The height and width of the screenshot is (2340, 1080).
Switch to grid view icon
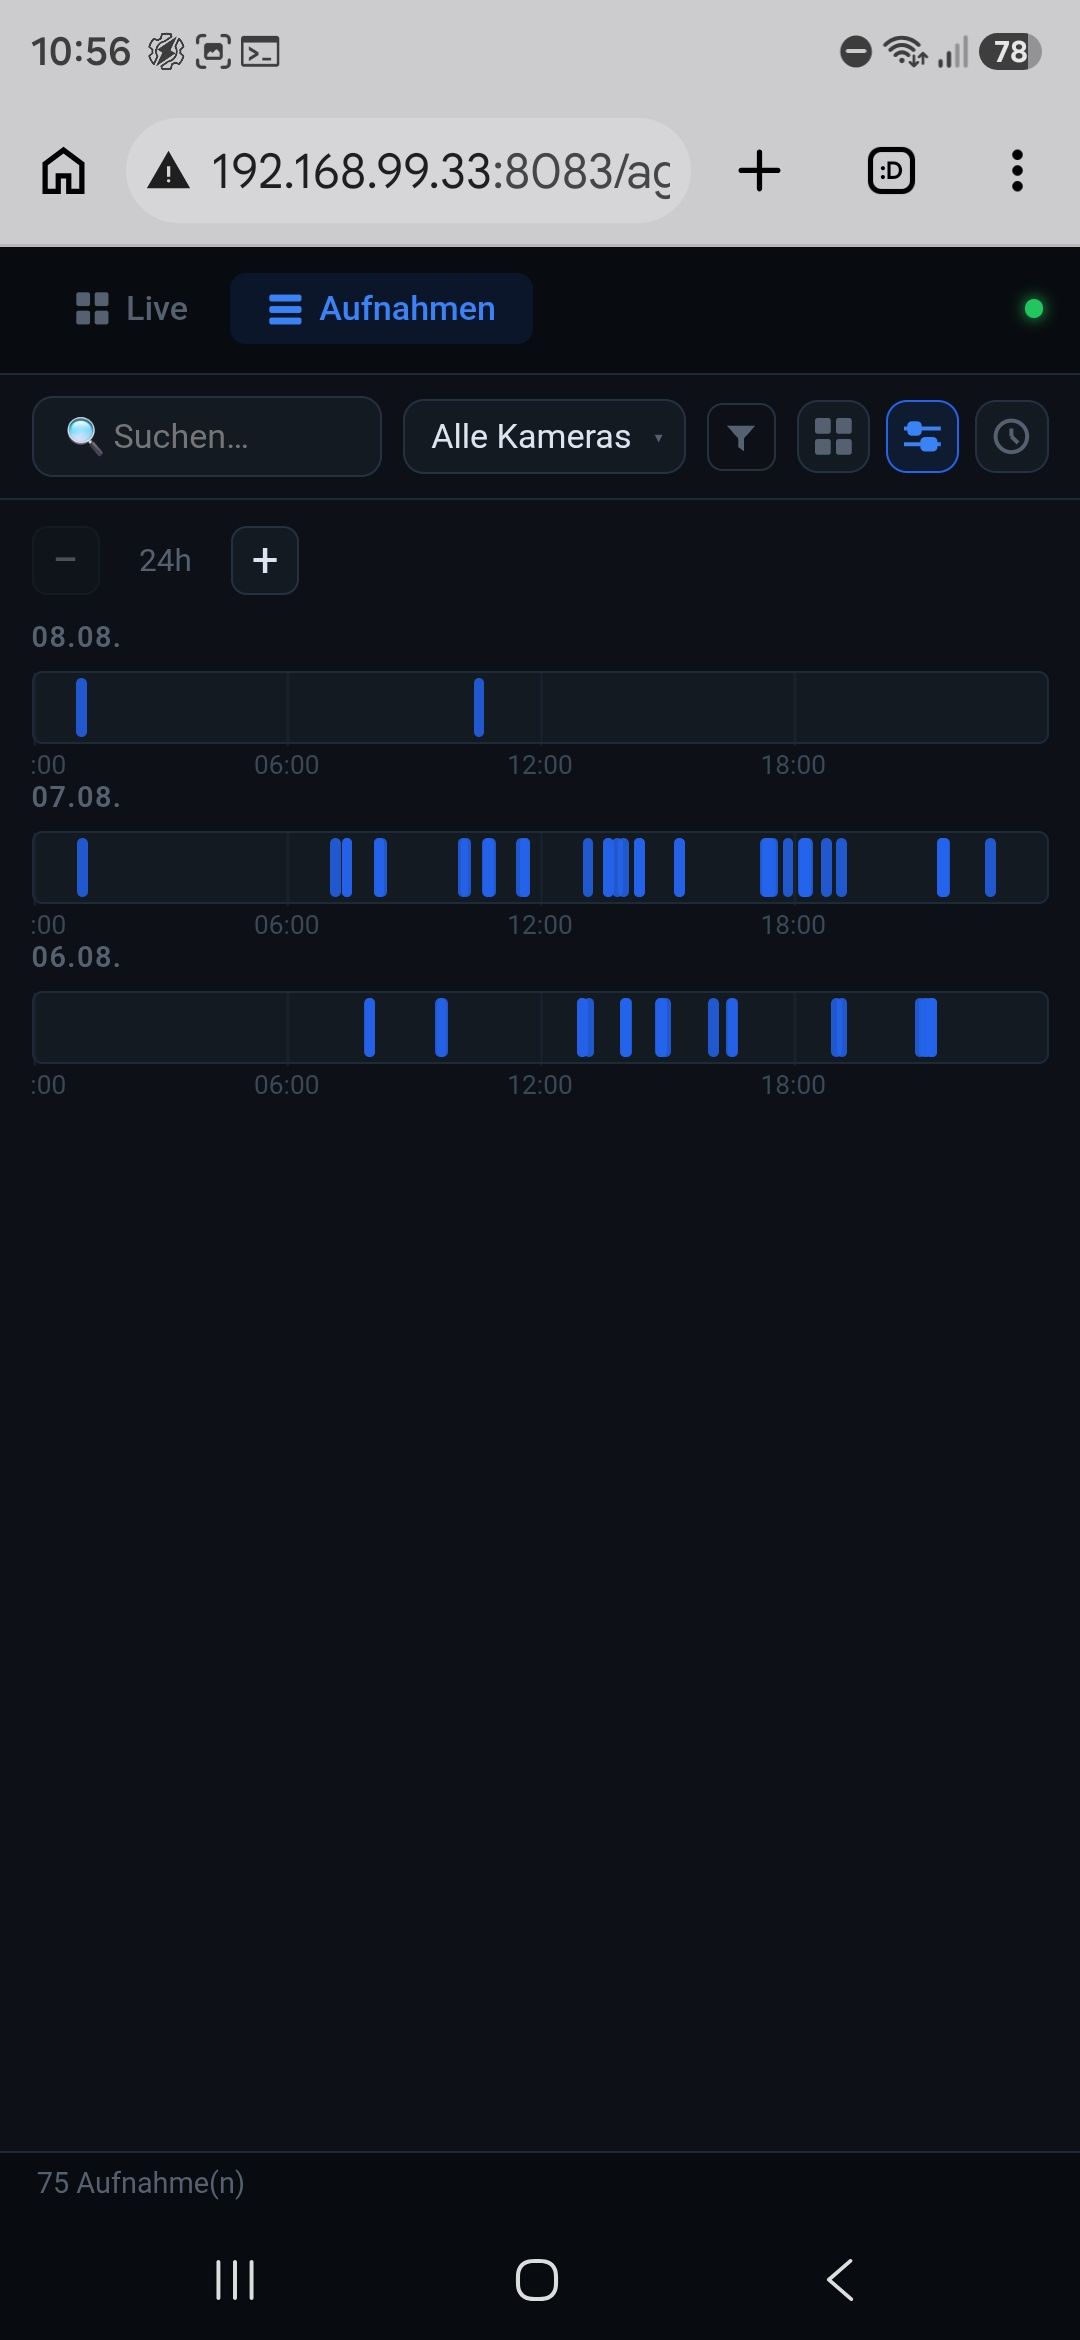[x=833, y=437]
